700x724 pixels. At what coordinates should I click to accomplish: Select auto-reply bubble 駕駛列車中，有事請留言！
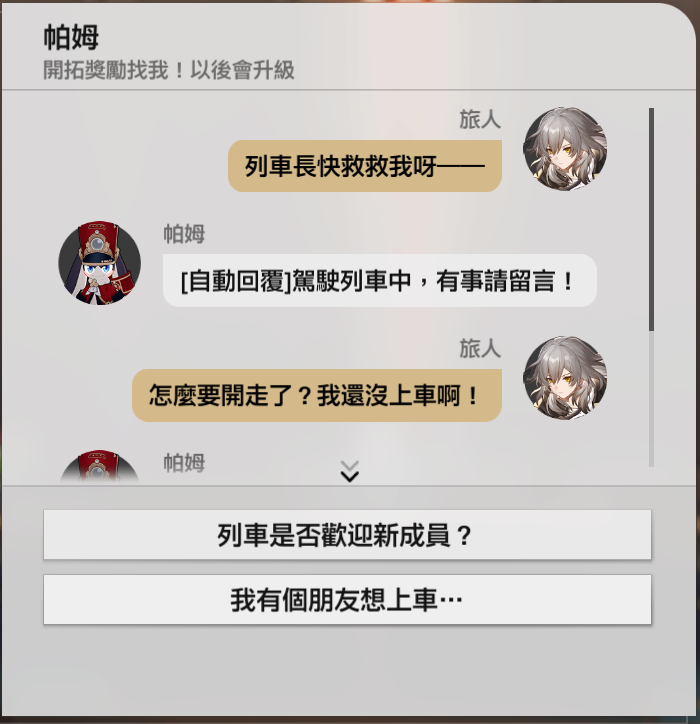tap(380, 280)
